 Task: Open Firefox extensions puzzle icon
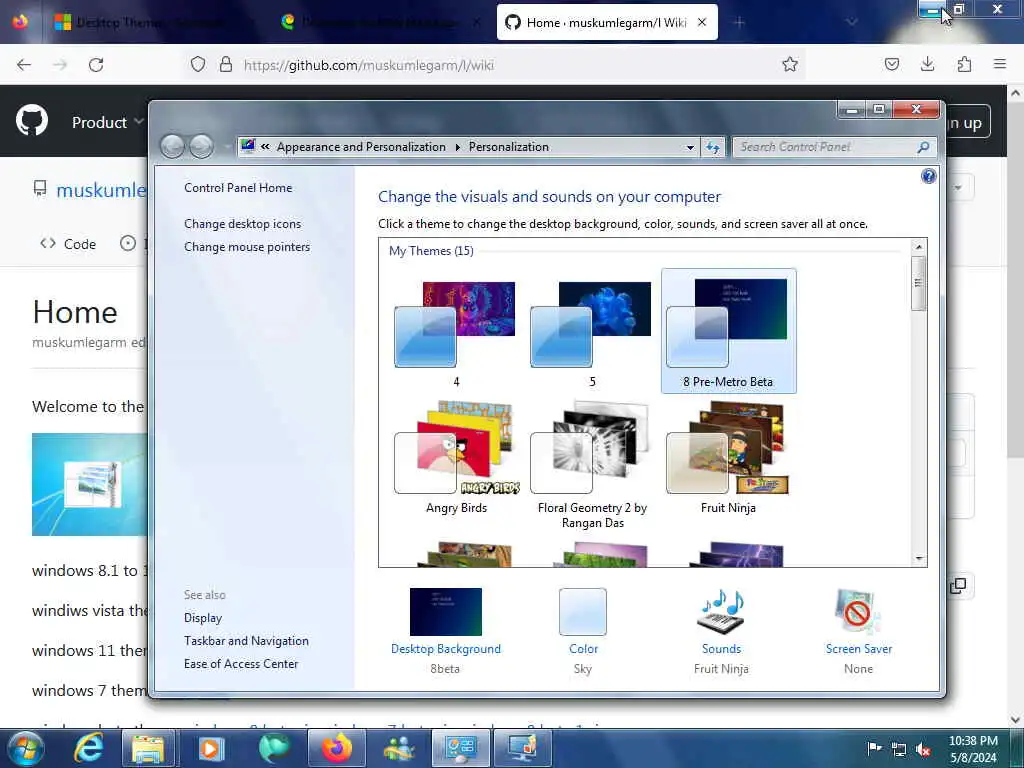(964, 64)
